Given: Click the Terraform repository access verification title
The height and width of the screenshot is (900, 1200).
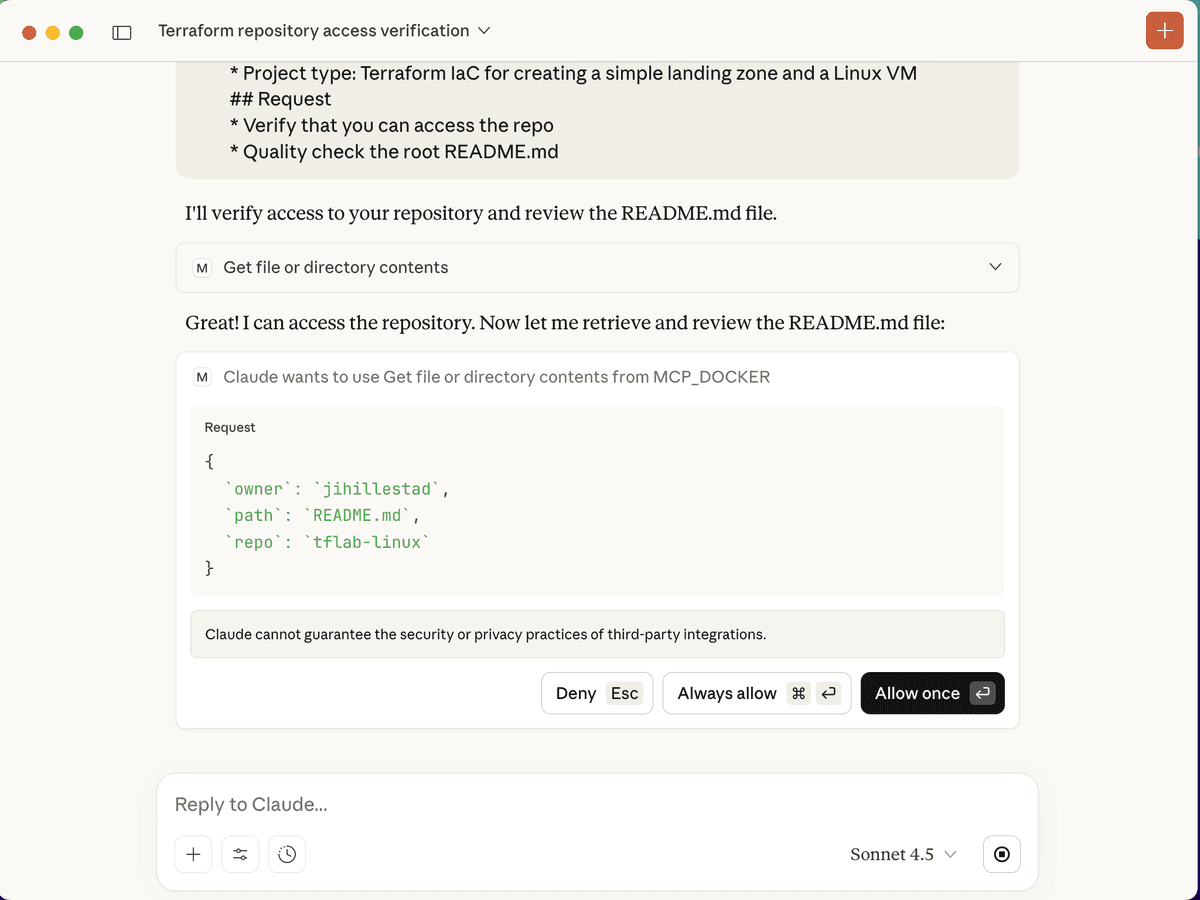Looking at the screenshot, I should click(313, 31).
